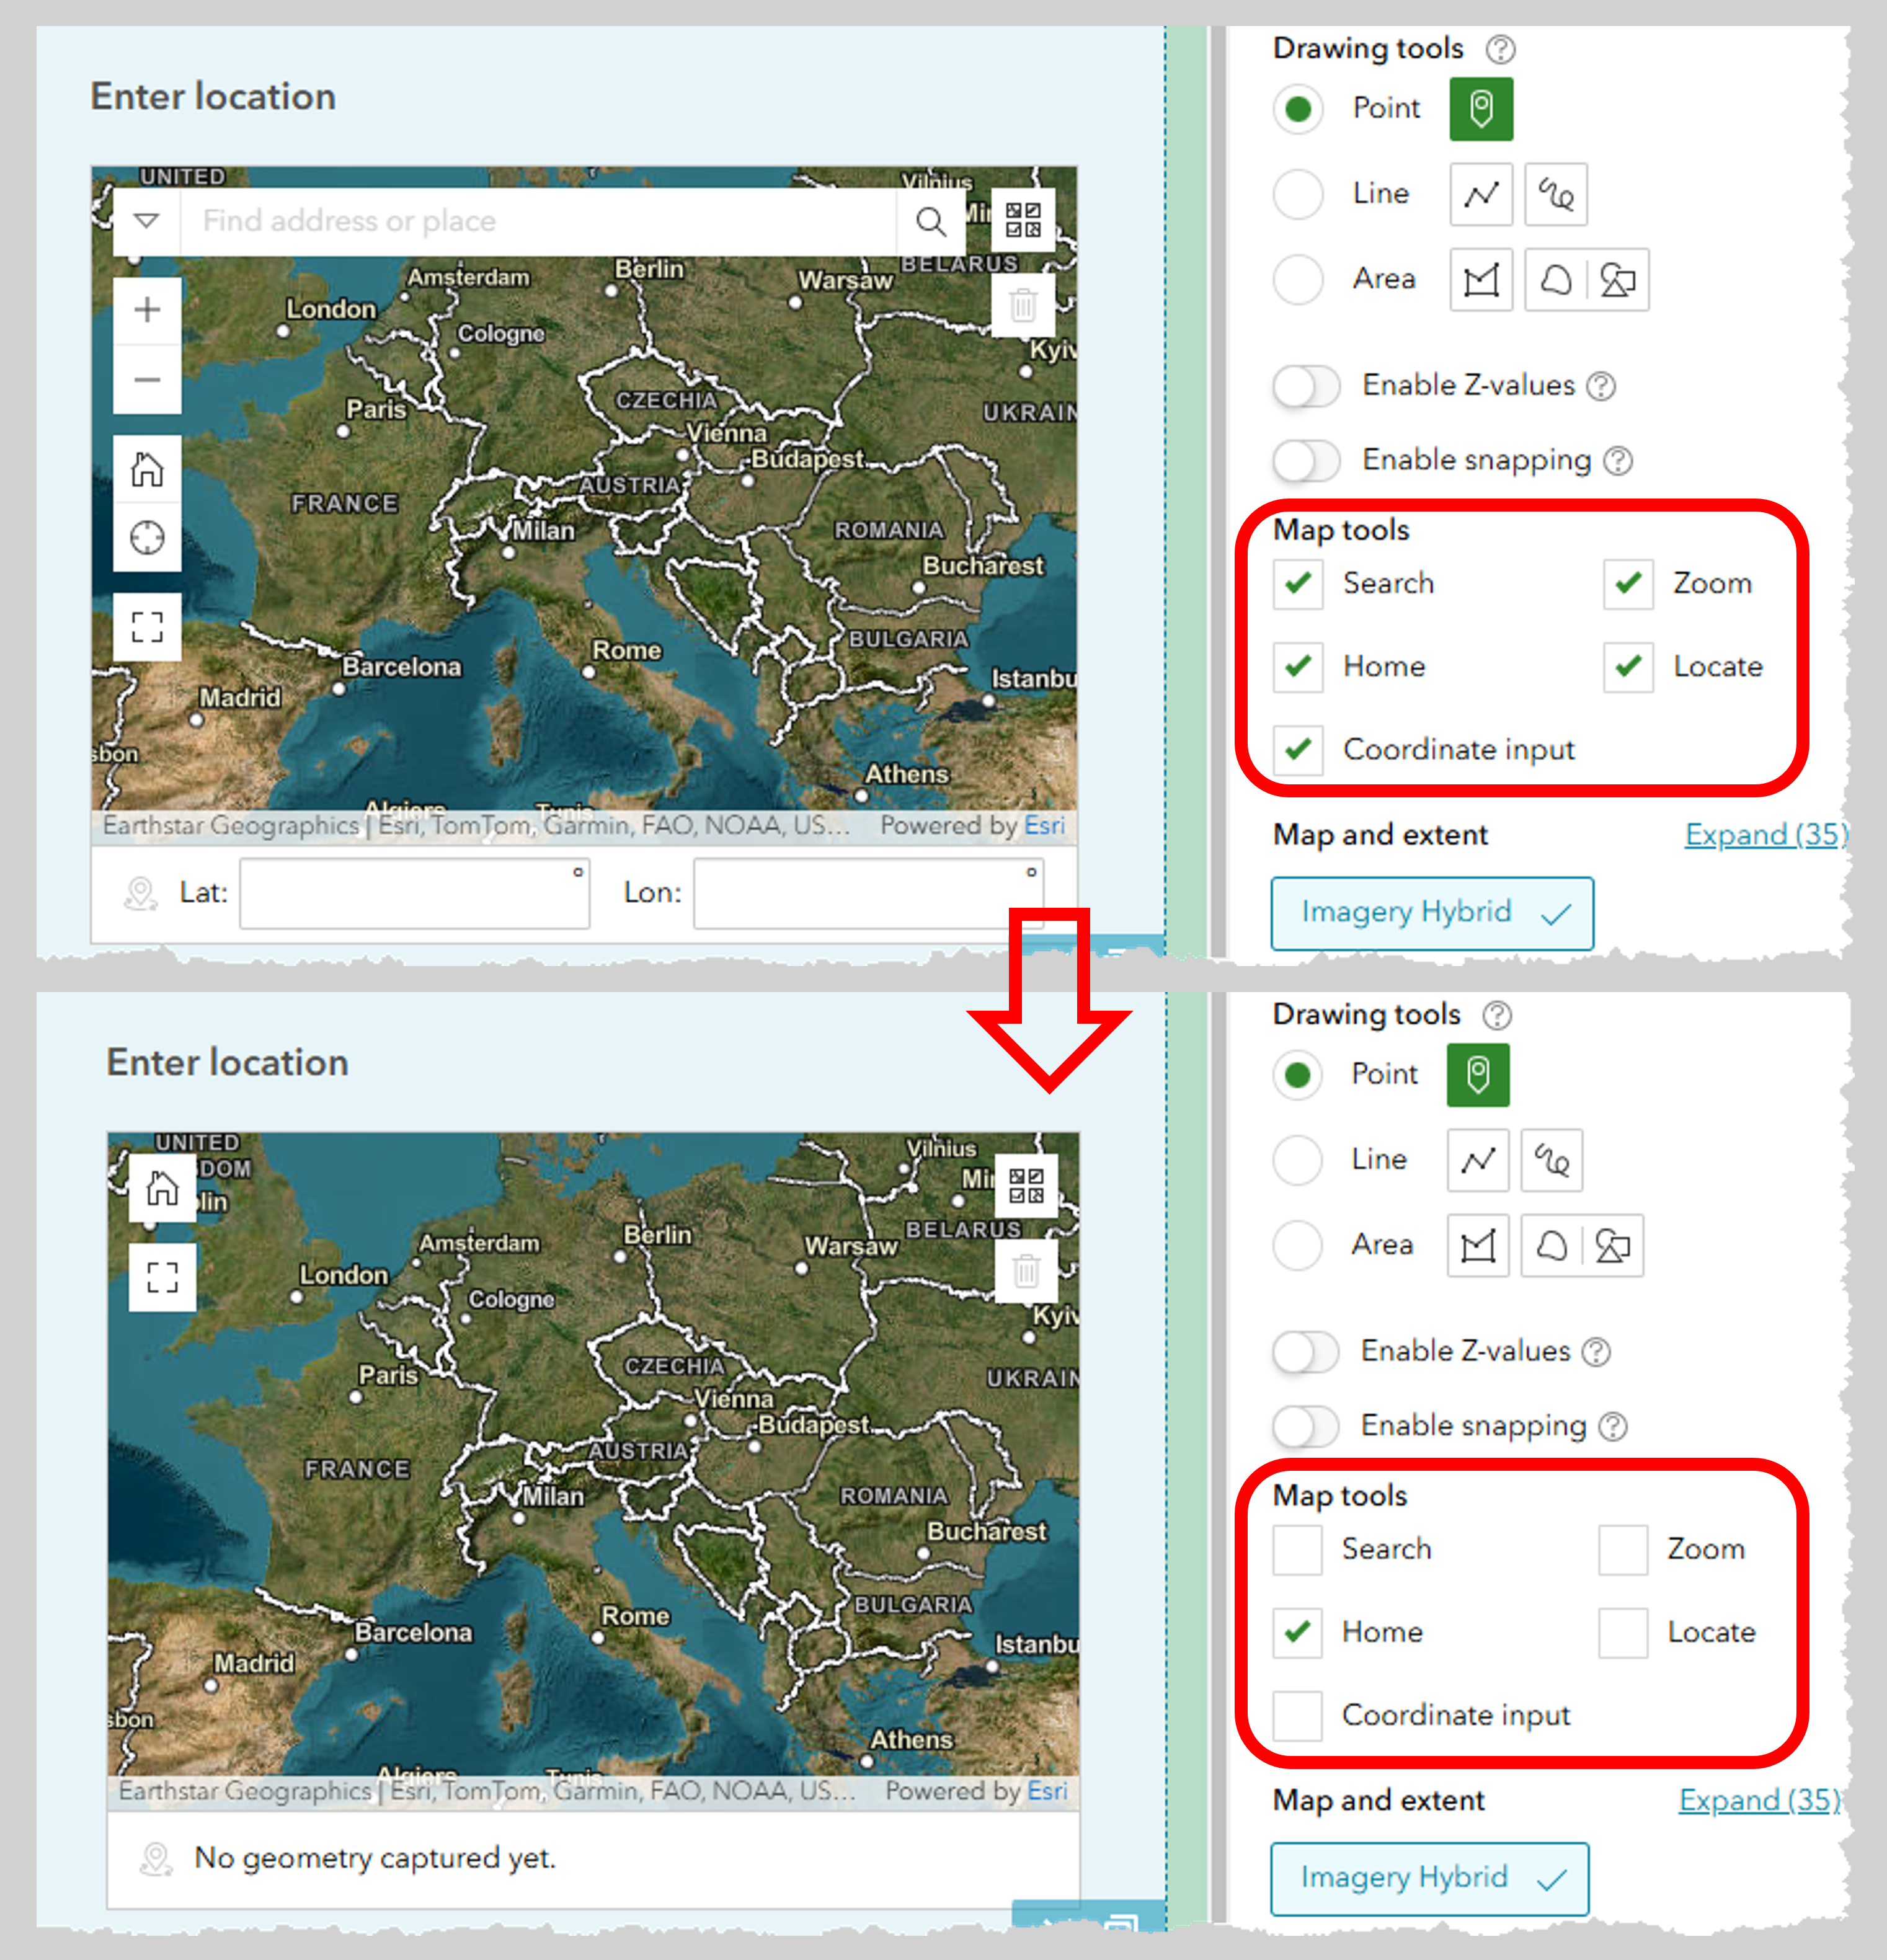
Task: Select the freehand line drawing icon
Action: click(1555, 194)
